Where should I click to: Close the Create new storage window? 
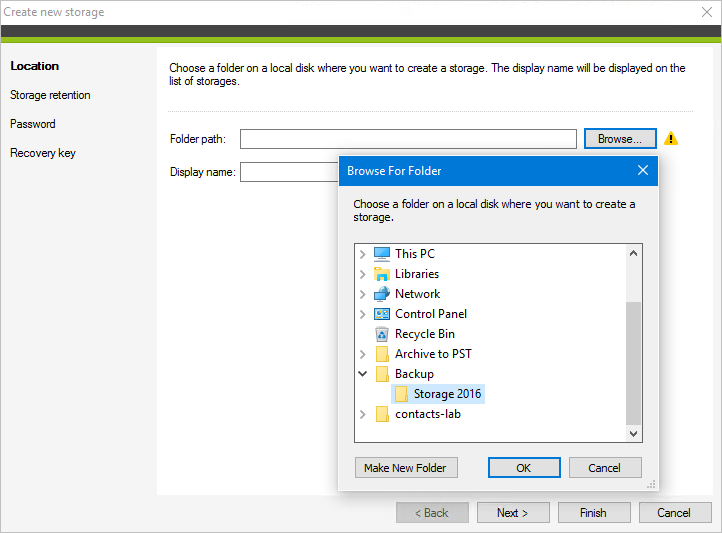pyautogui.click(x=707, y=12)
